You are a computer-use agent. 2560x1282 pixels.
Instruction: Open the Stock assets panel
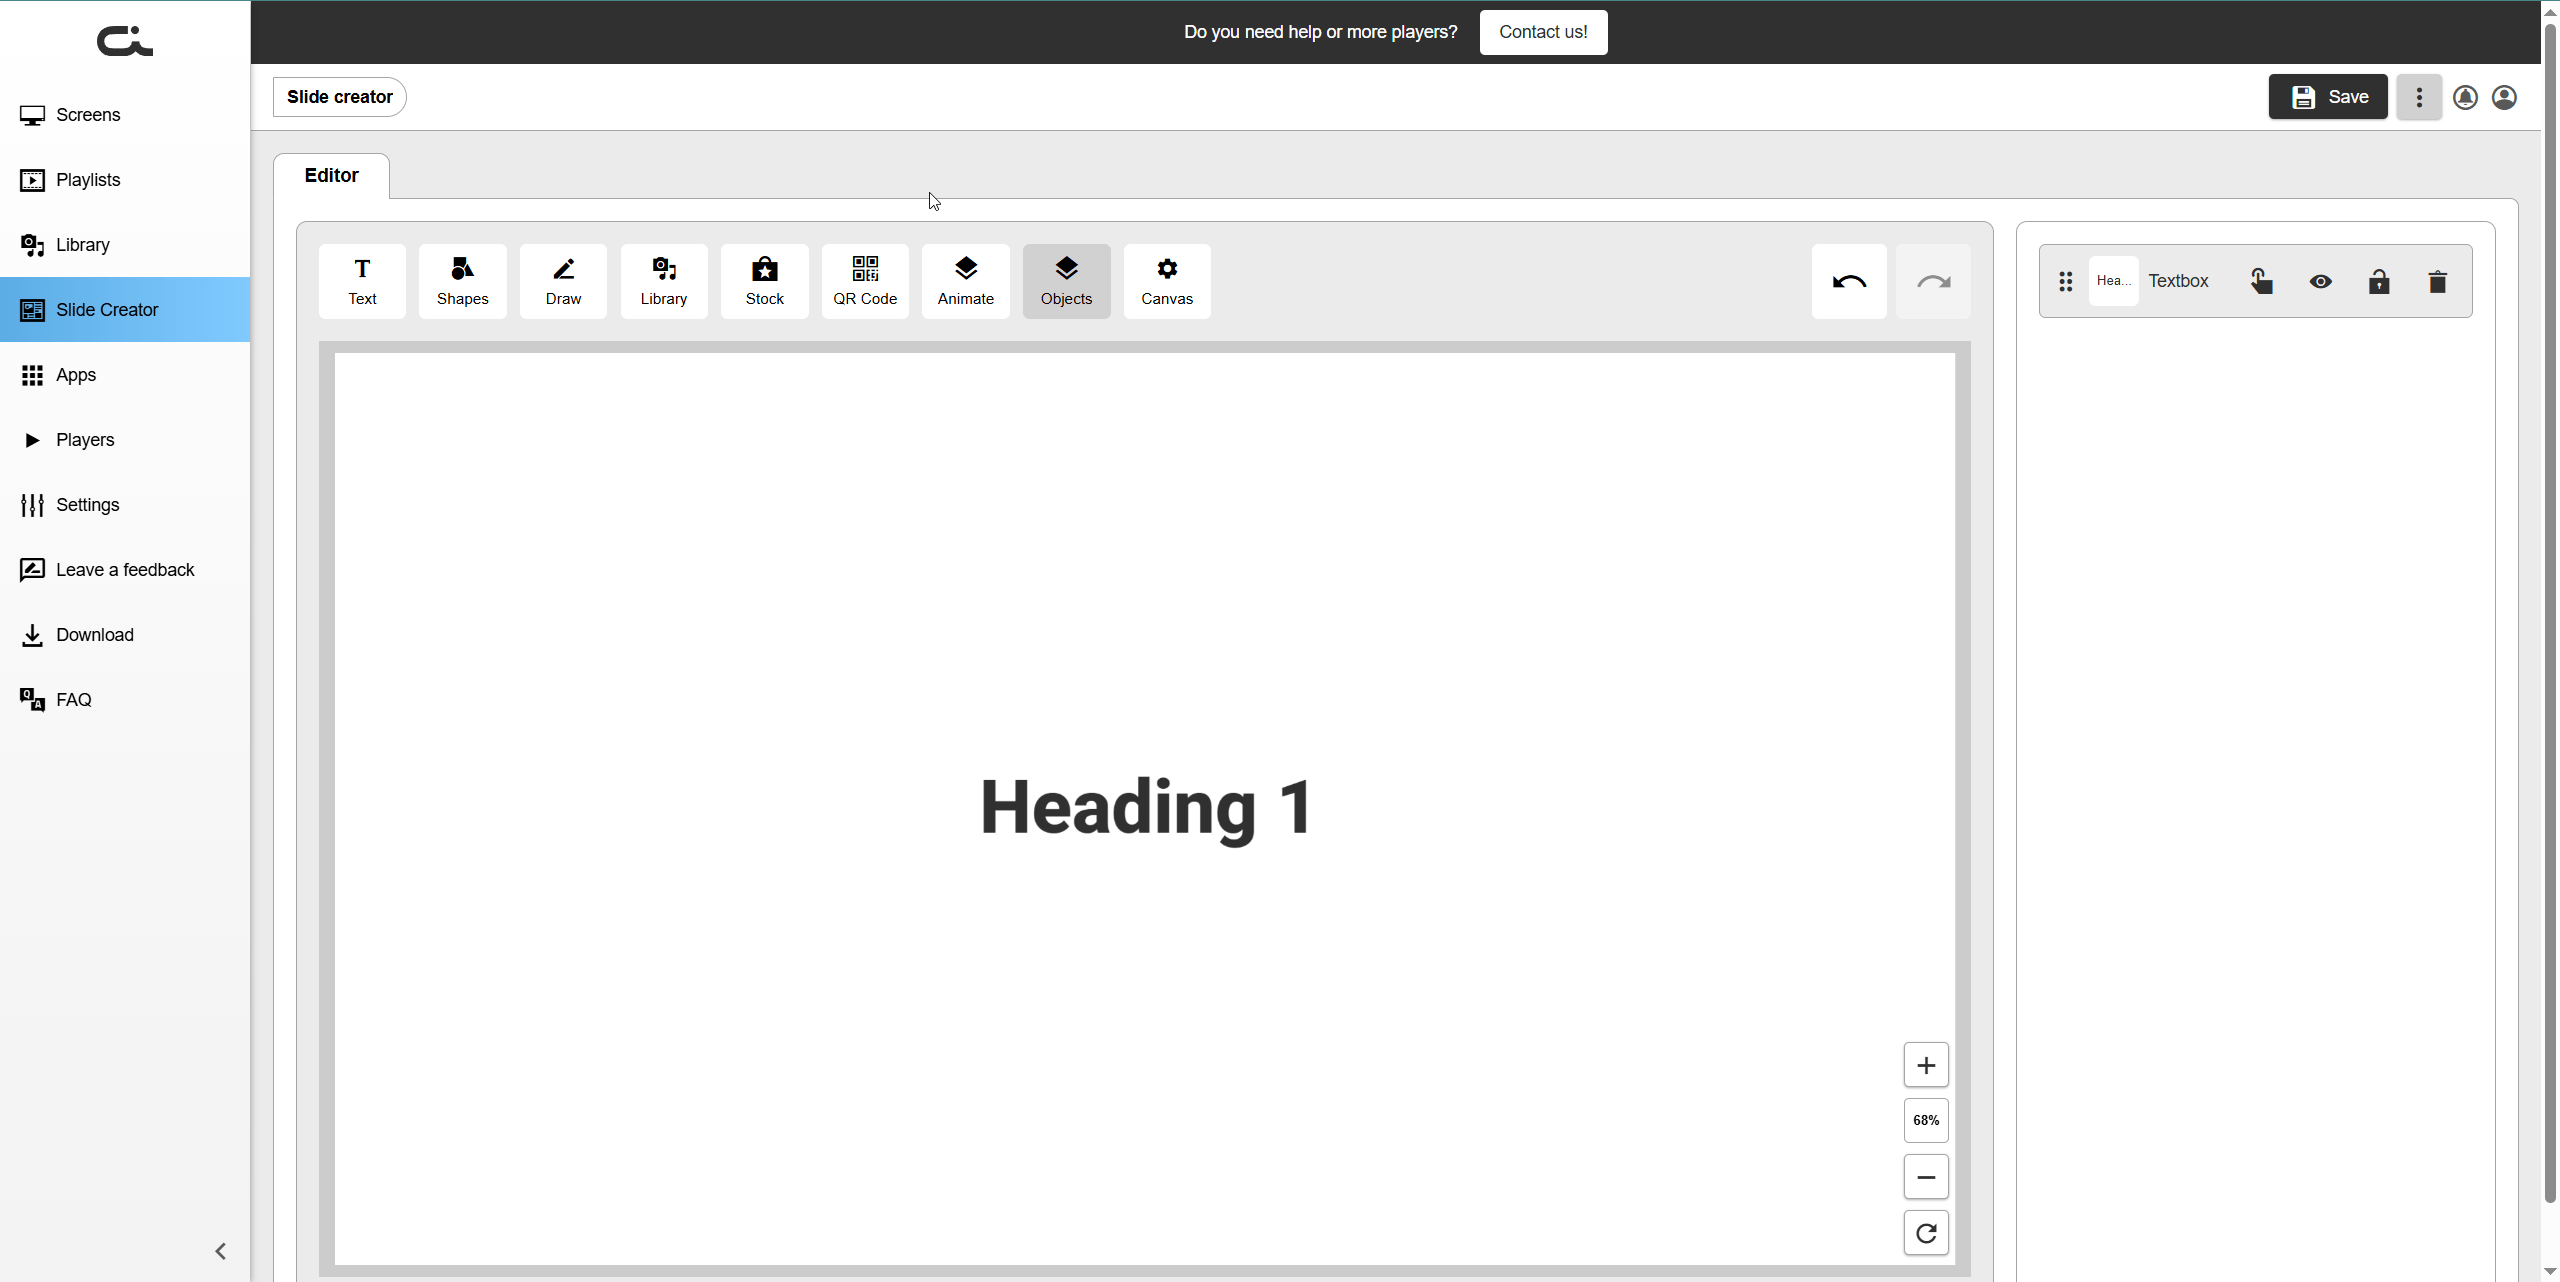(764, 281)
